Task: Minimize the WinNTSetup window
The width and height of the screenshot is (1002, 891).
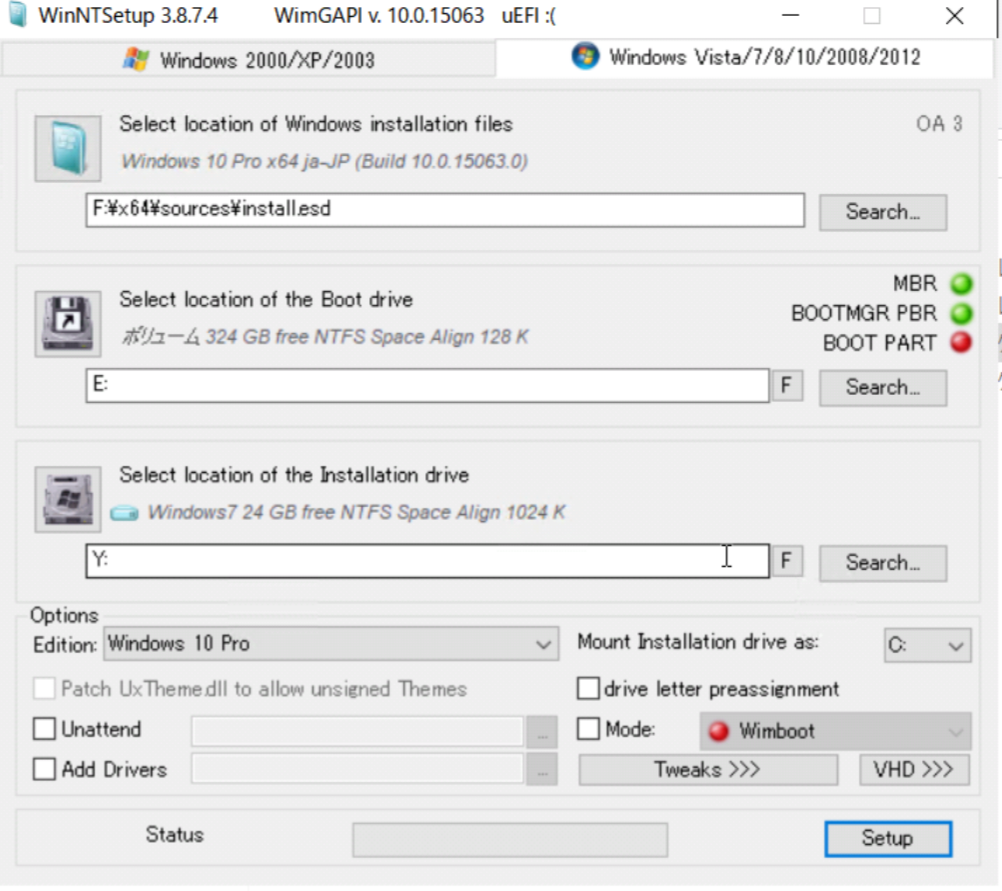Action: [x=790, y=15]
